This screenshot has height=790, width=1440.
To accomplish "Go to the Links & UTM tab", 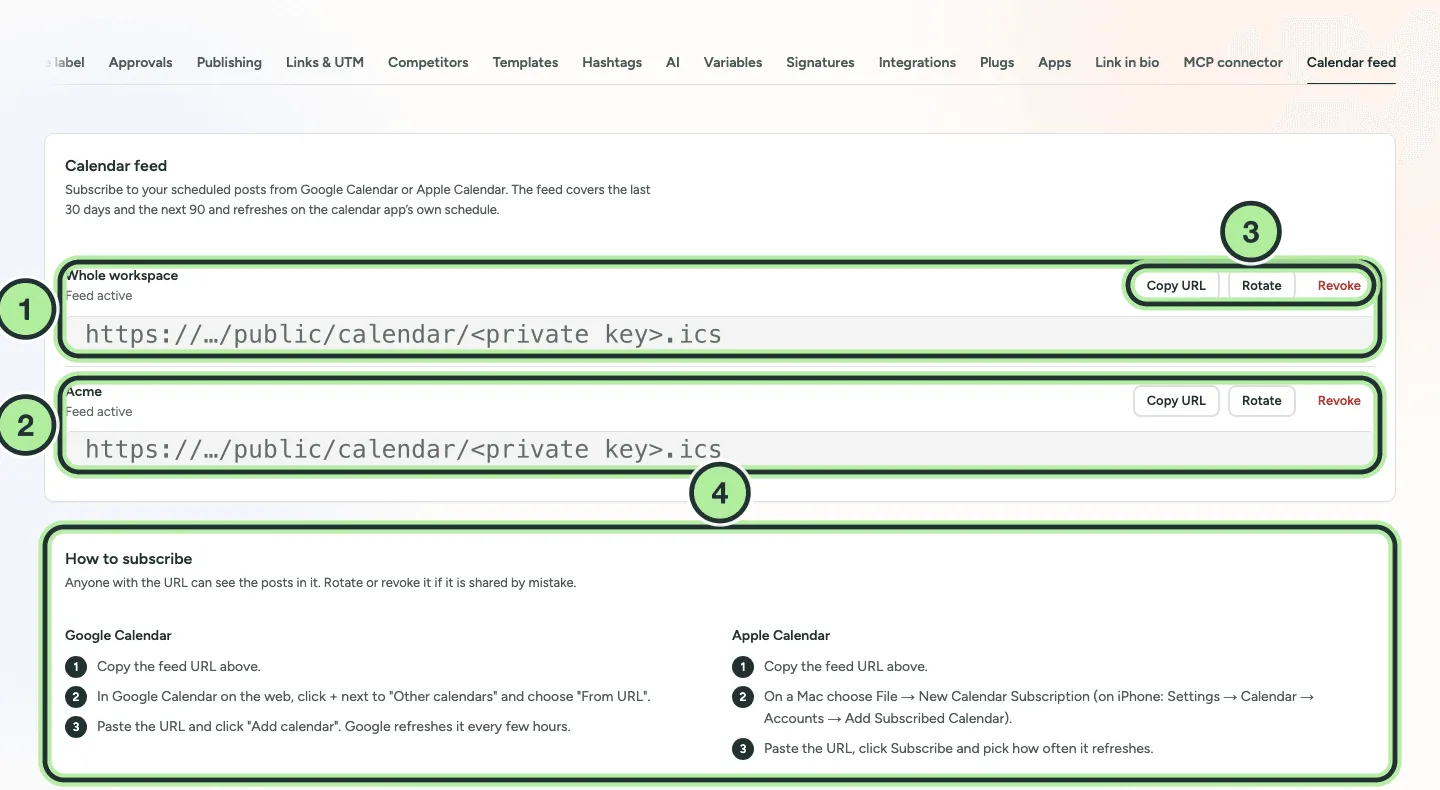I will coord(325,62).
